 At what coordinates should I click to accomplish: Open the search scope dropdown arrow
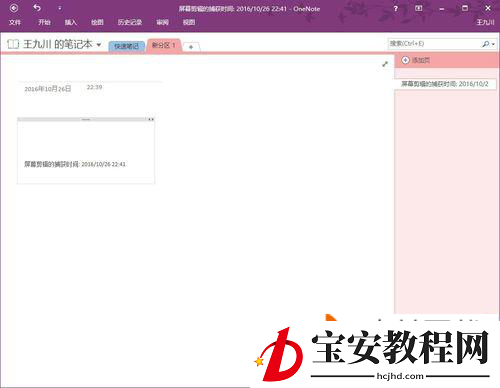[x=493, y=44]
